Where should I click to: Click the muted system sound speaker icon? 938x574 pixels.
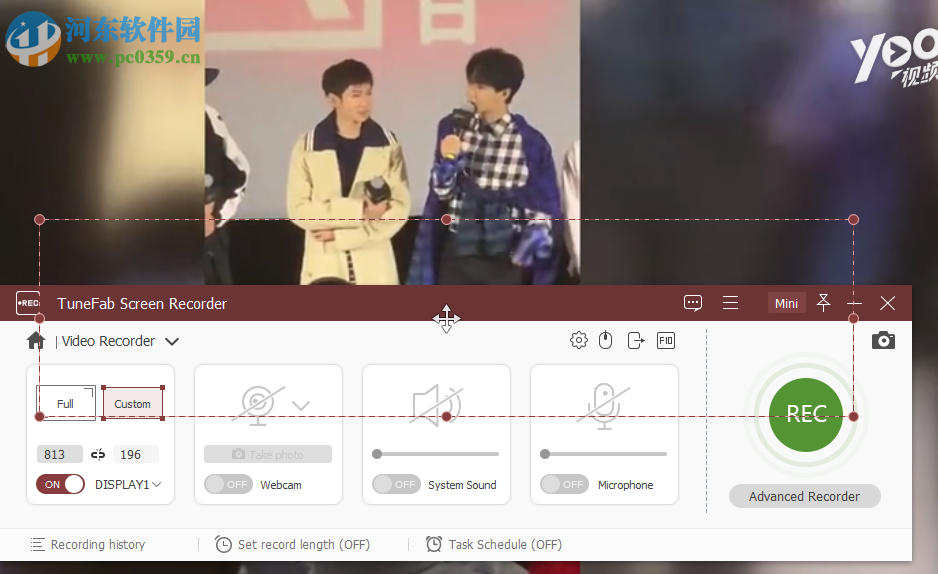pyautogui.click(x=436, y=405)
